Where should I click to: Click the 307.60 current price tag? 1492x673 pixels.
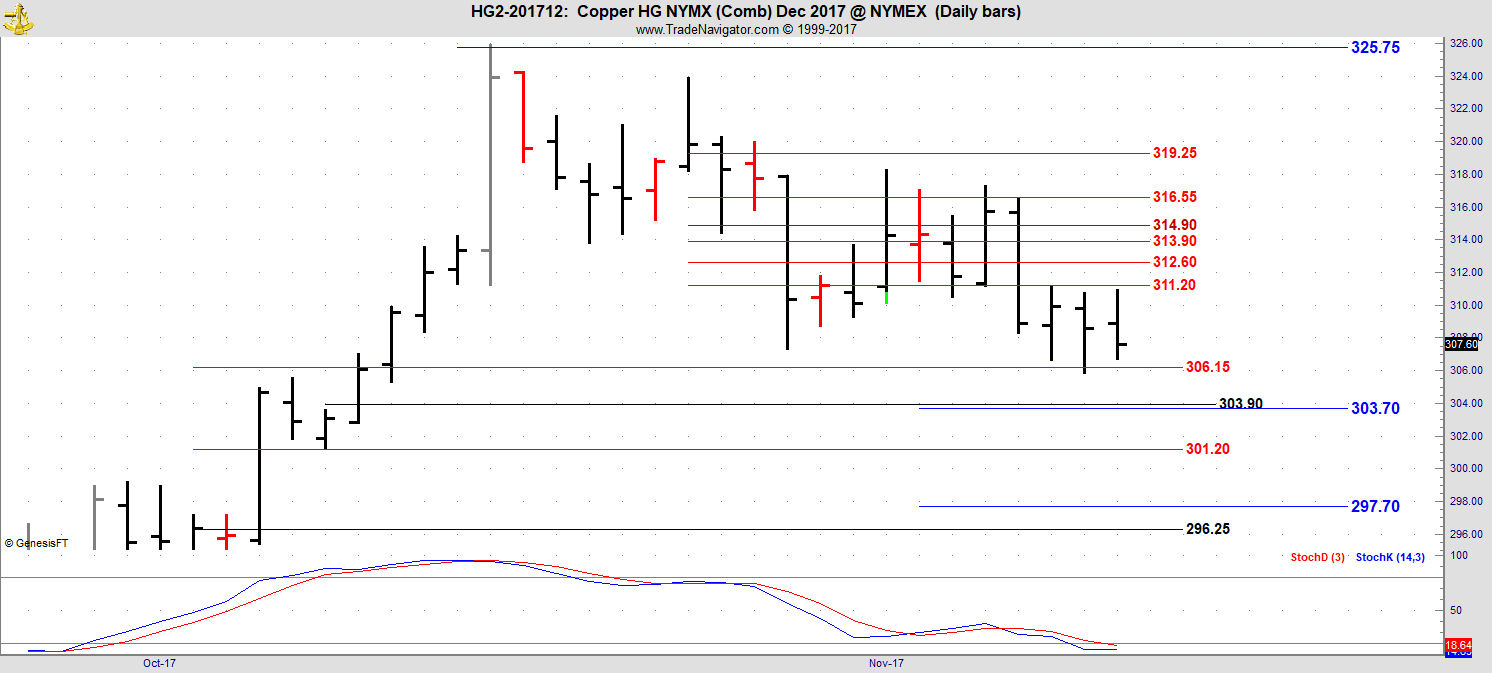coord(1461,344)
